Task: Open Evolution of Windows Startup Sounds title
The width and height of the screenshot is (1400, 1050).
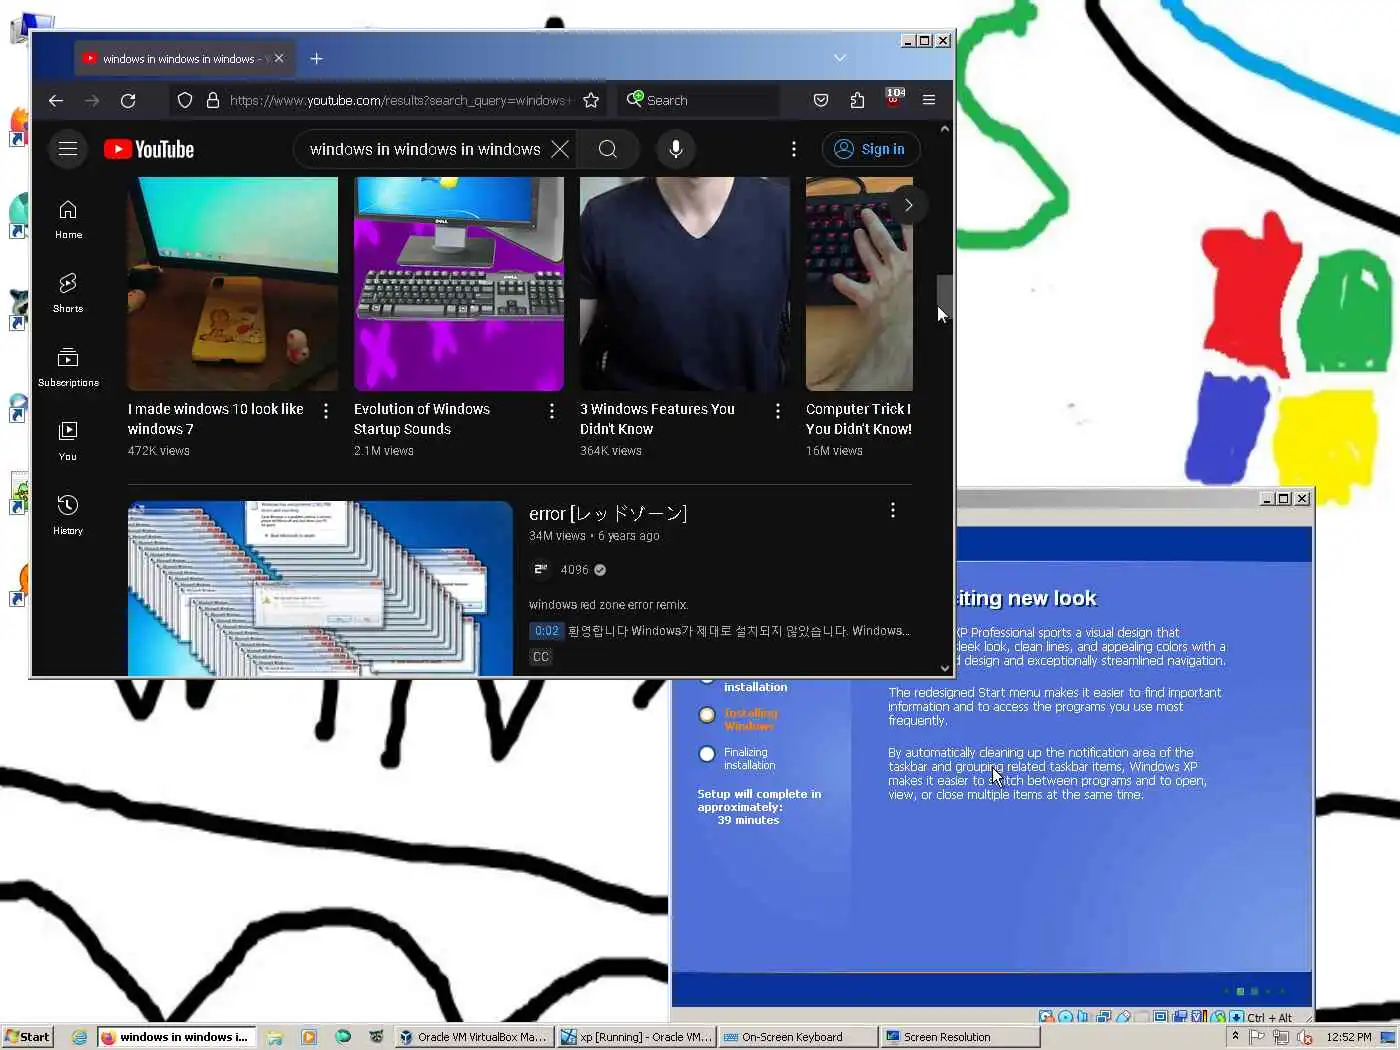Action: coord(422,419)
